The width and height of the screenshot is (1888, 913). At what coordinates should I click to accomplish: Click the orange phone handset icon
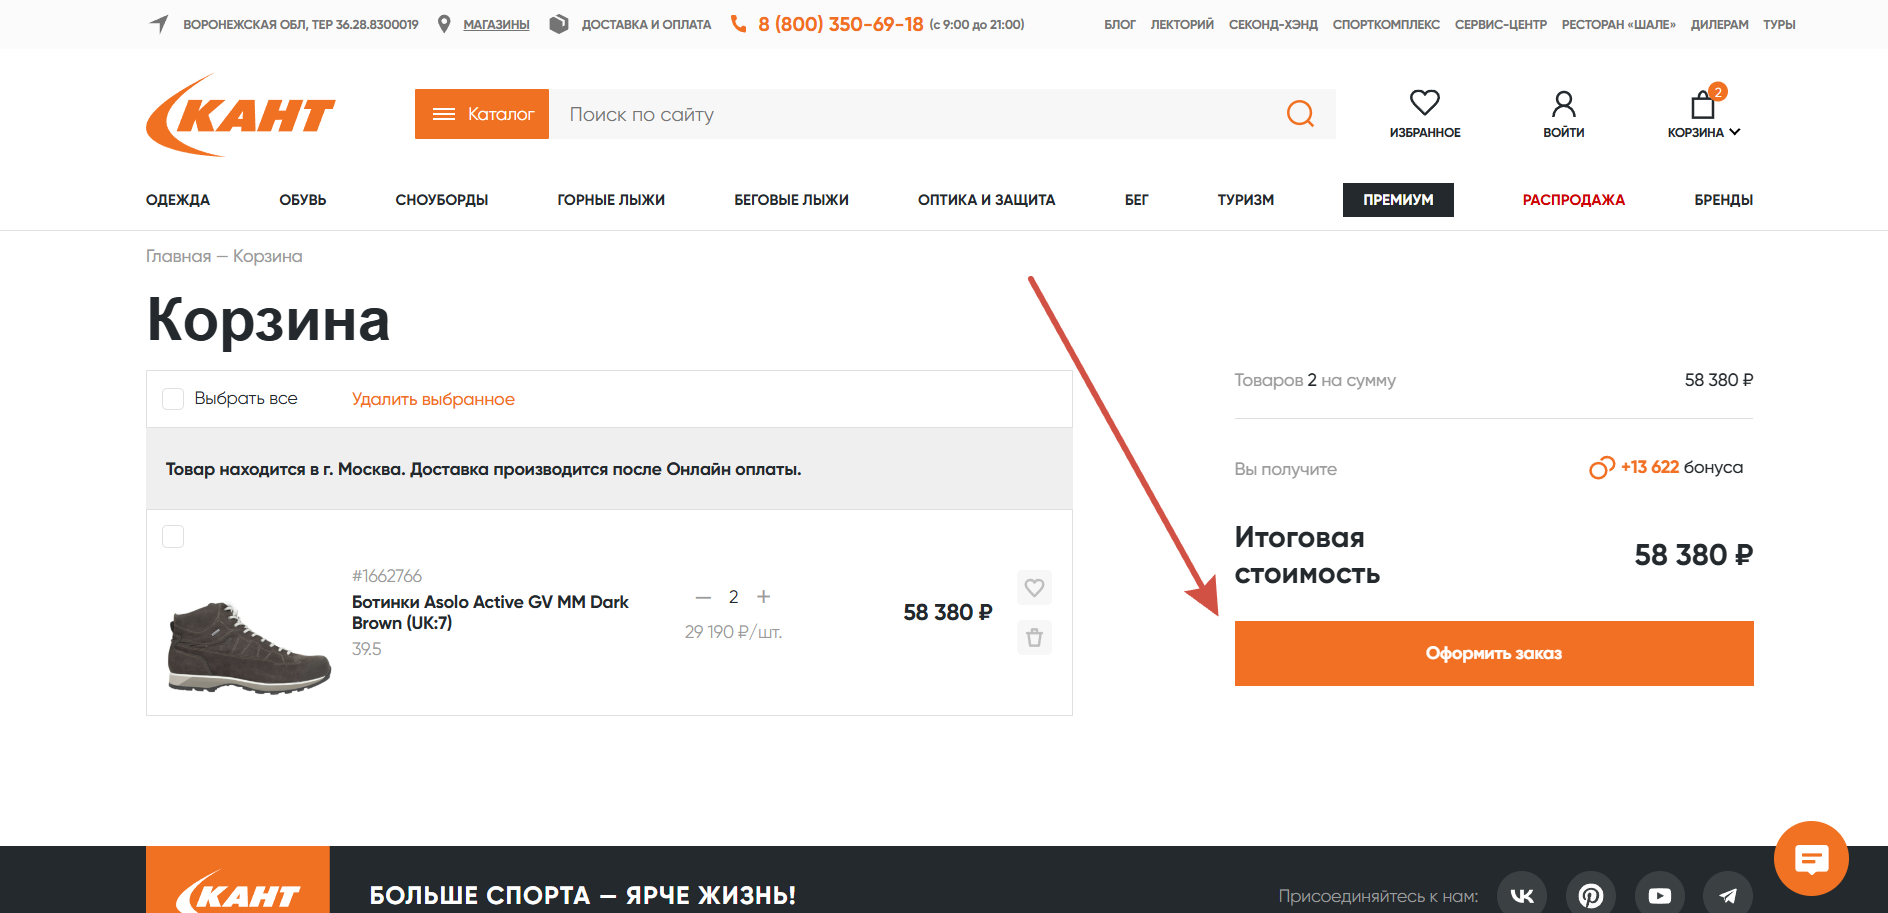[739, 24]
